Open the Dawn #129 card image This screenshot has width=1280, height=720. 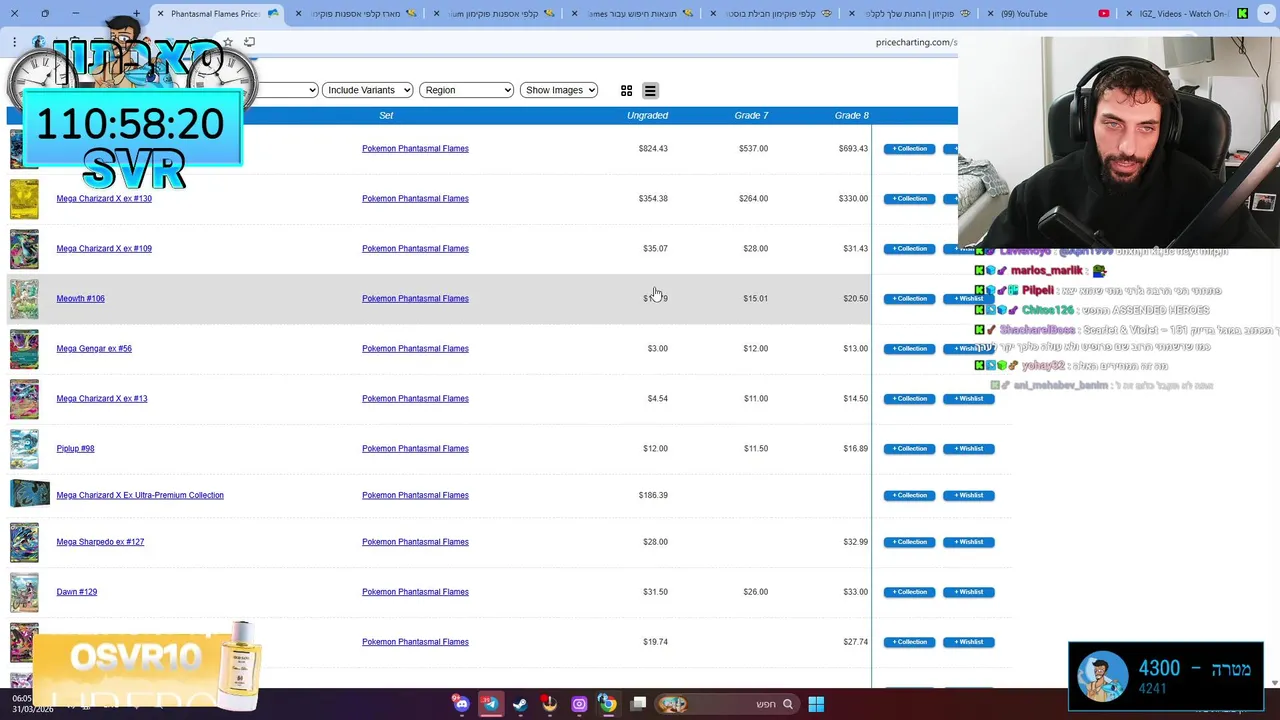pos(24,592)
